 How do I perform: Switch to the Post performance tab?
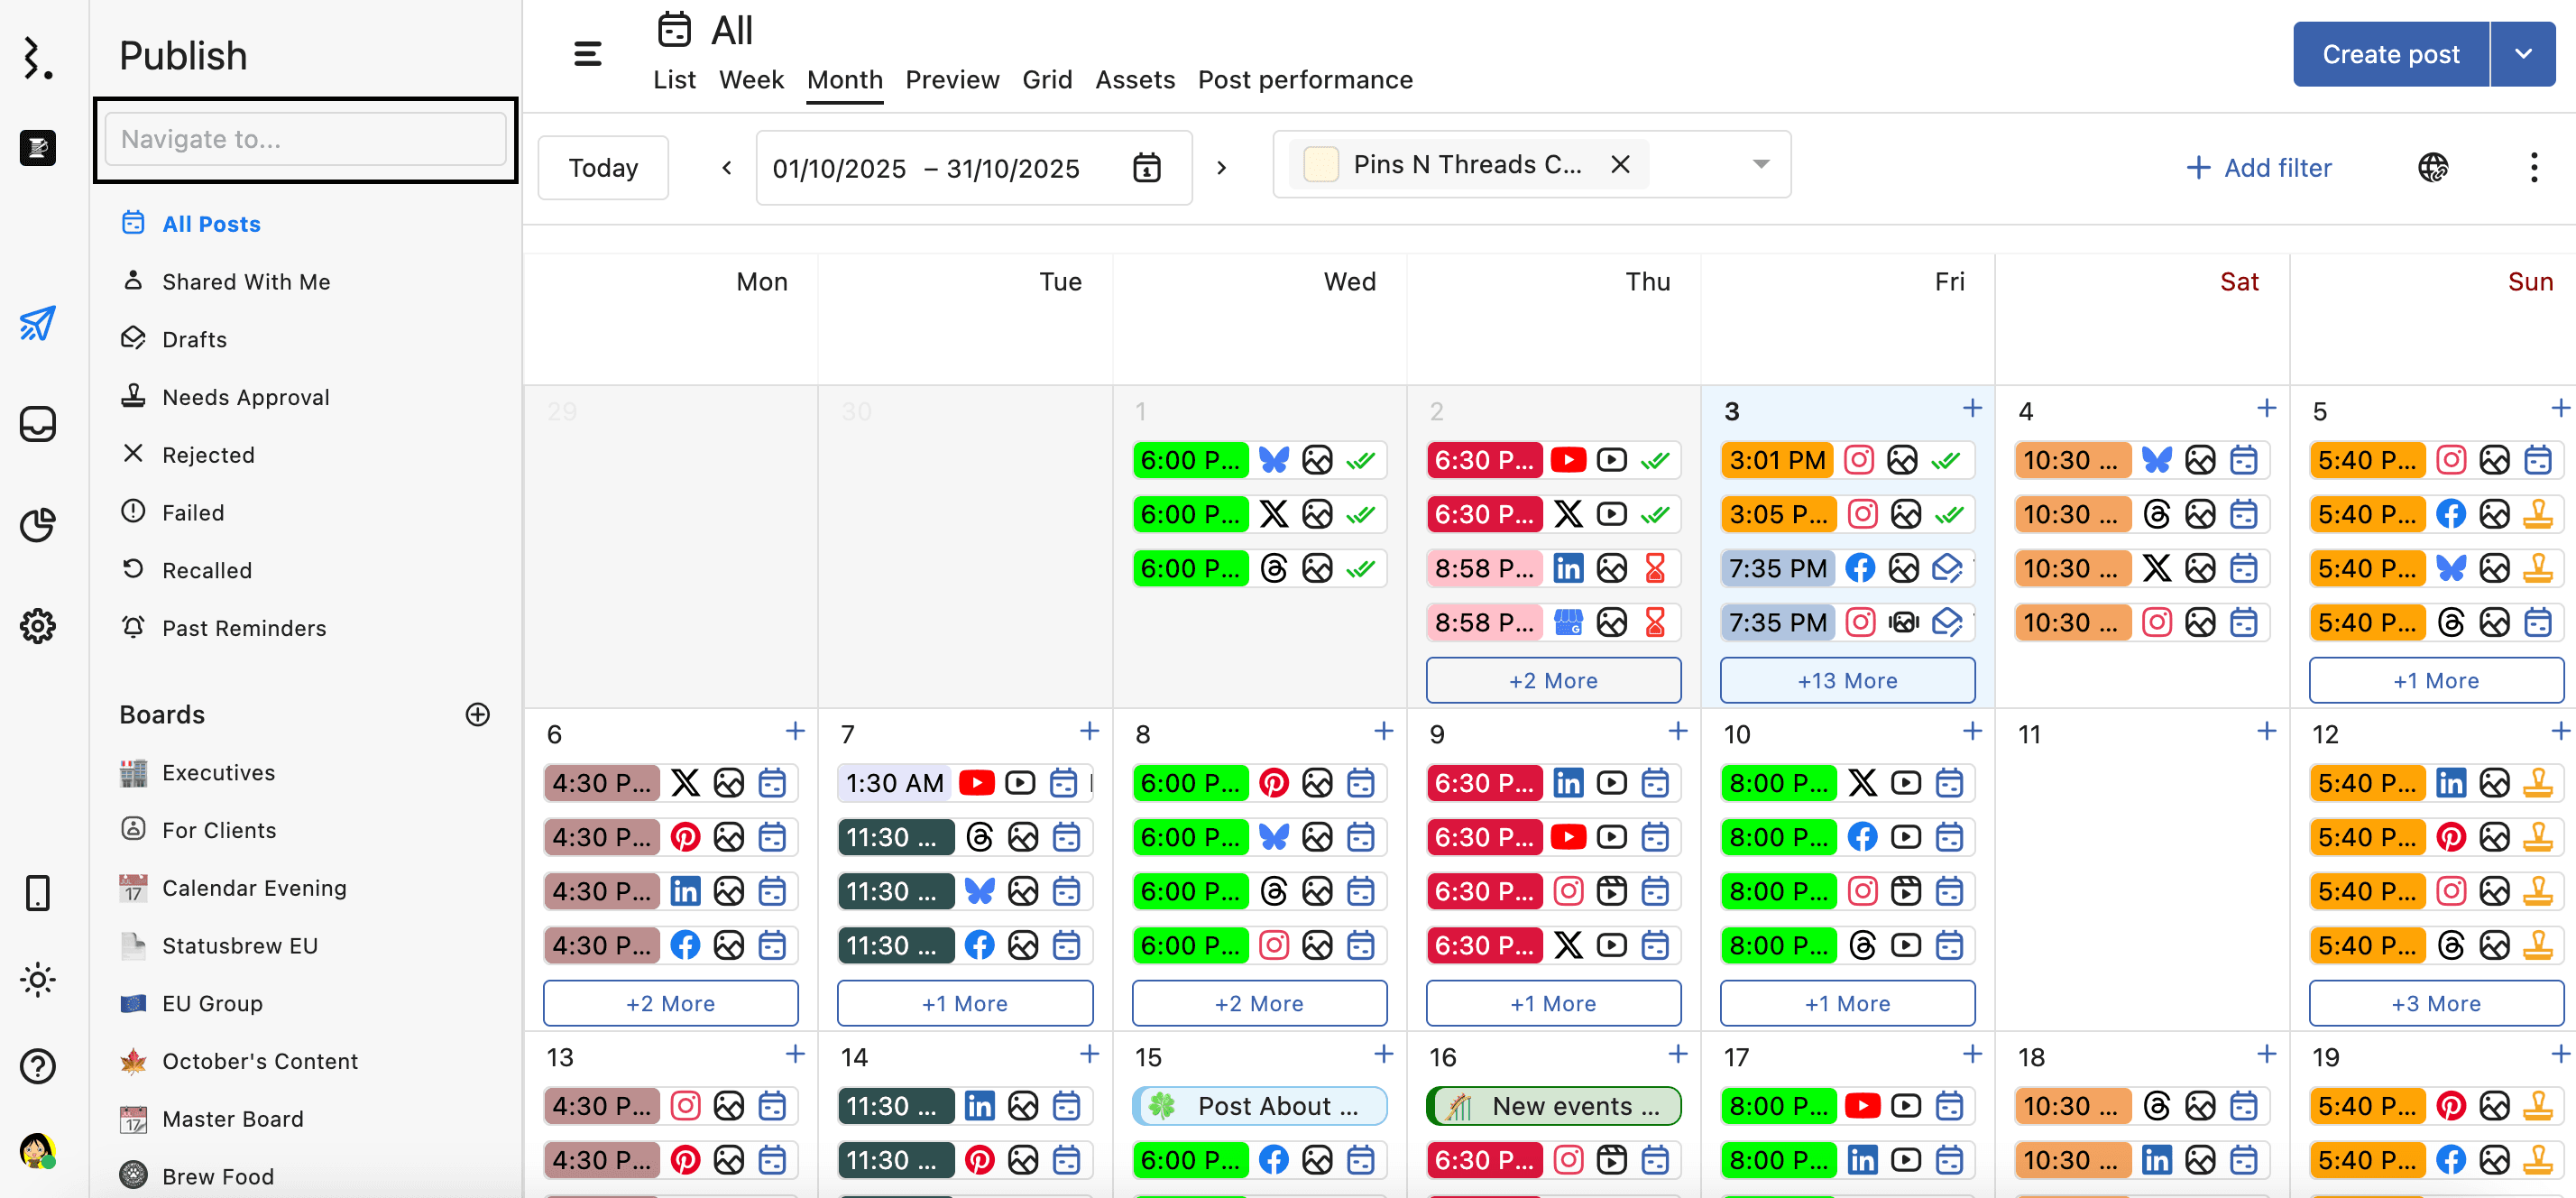tap(1305, 80)
